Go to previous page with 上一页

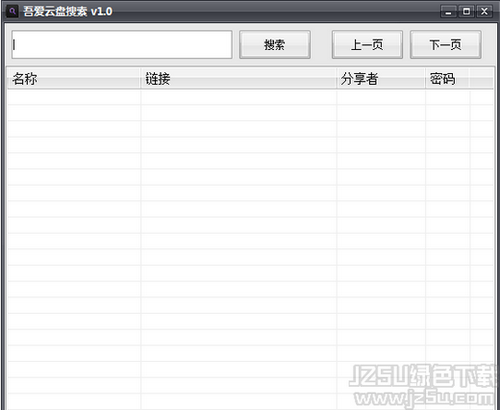click(367, 45)
